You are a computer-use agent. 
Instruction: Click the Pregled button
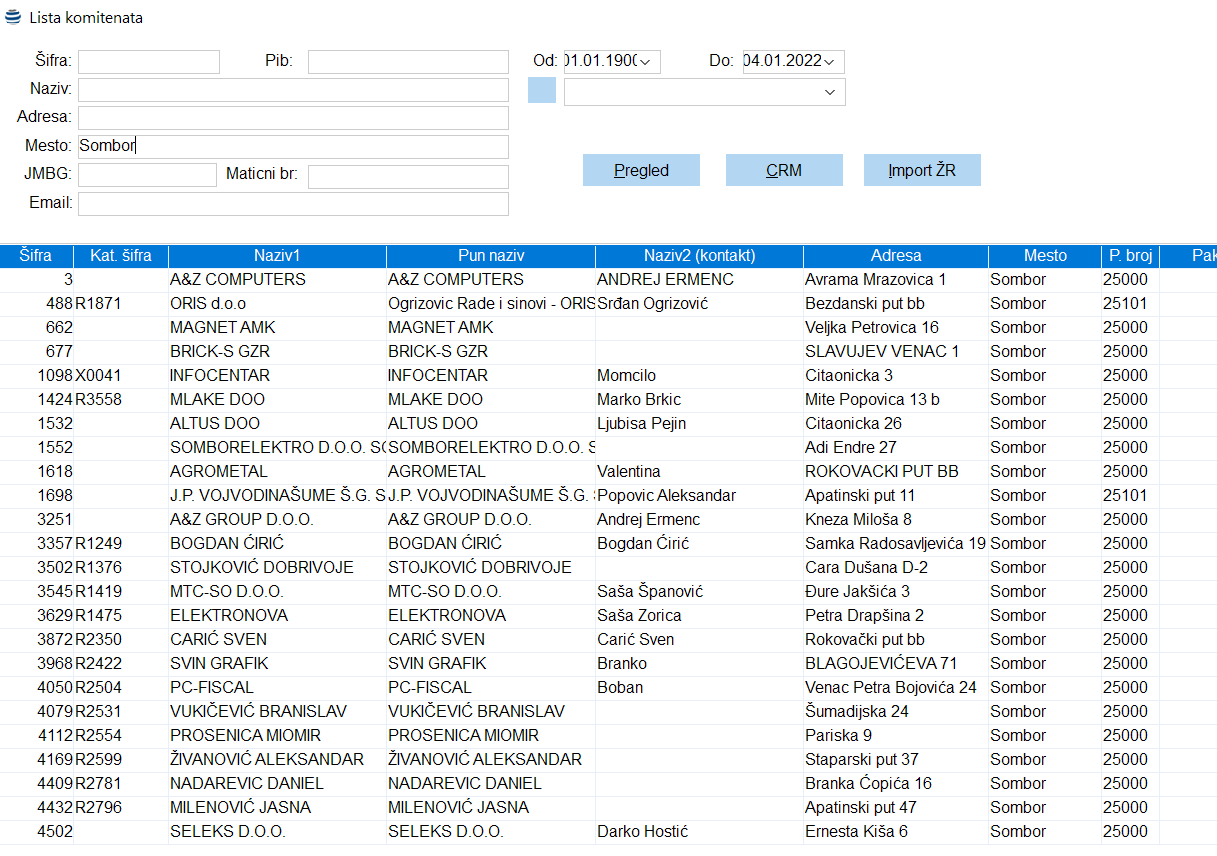pyautogui.click(x=641, y=170)
